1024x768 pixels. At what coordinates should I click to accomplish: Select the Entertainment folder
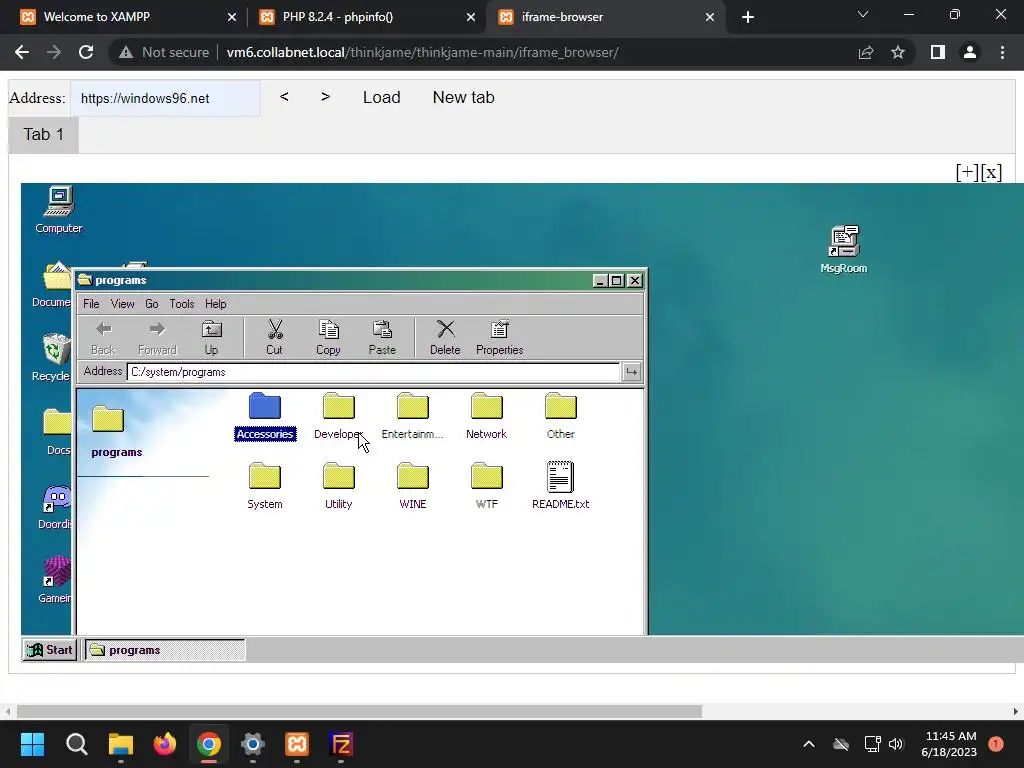point(413,417)
